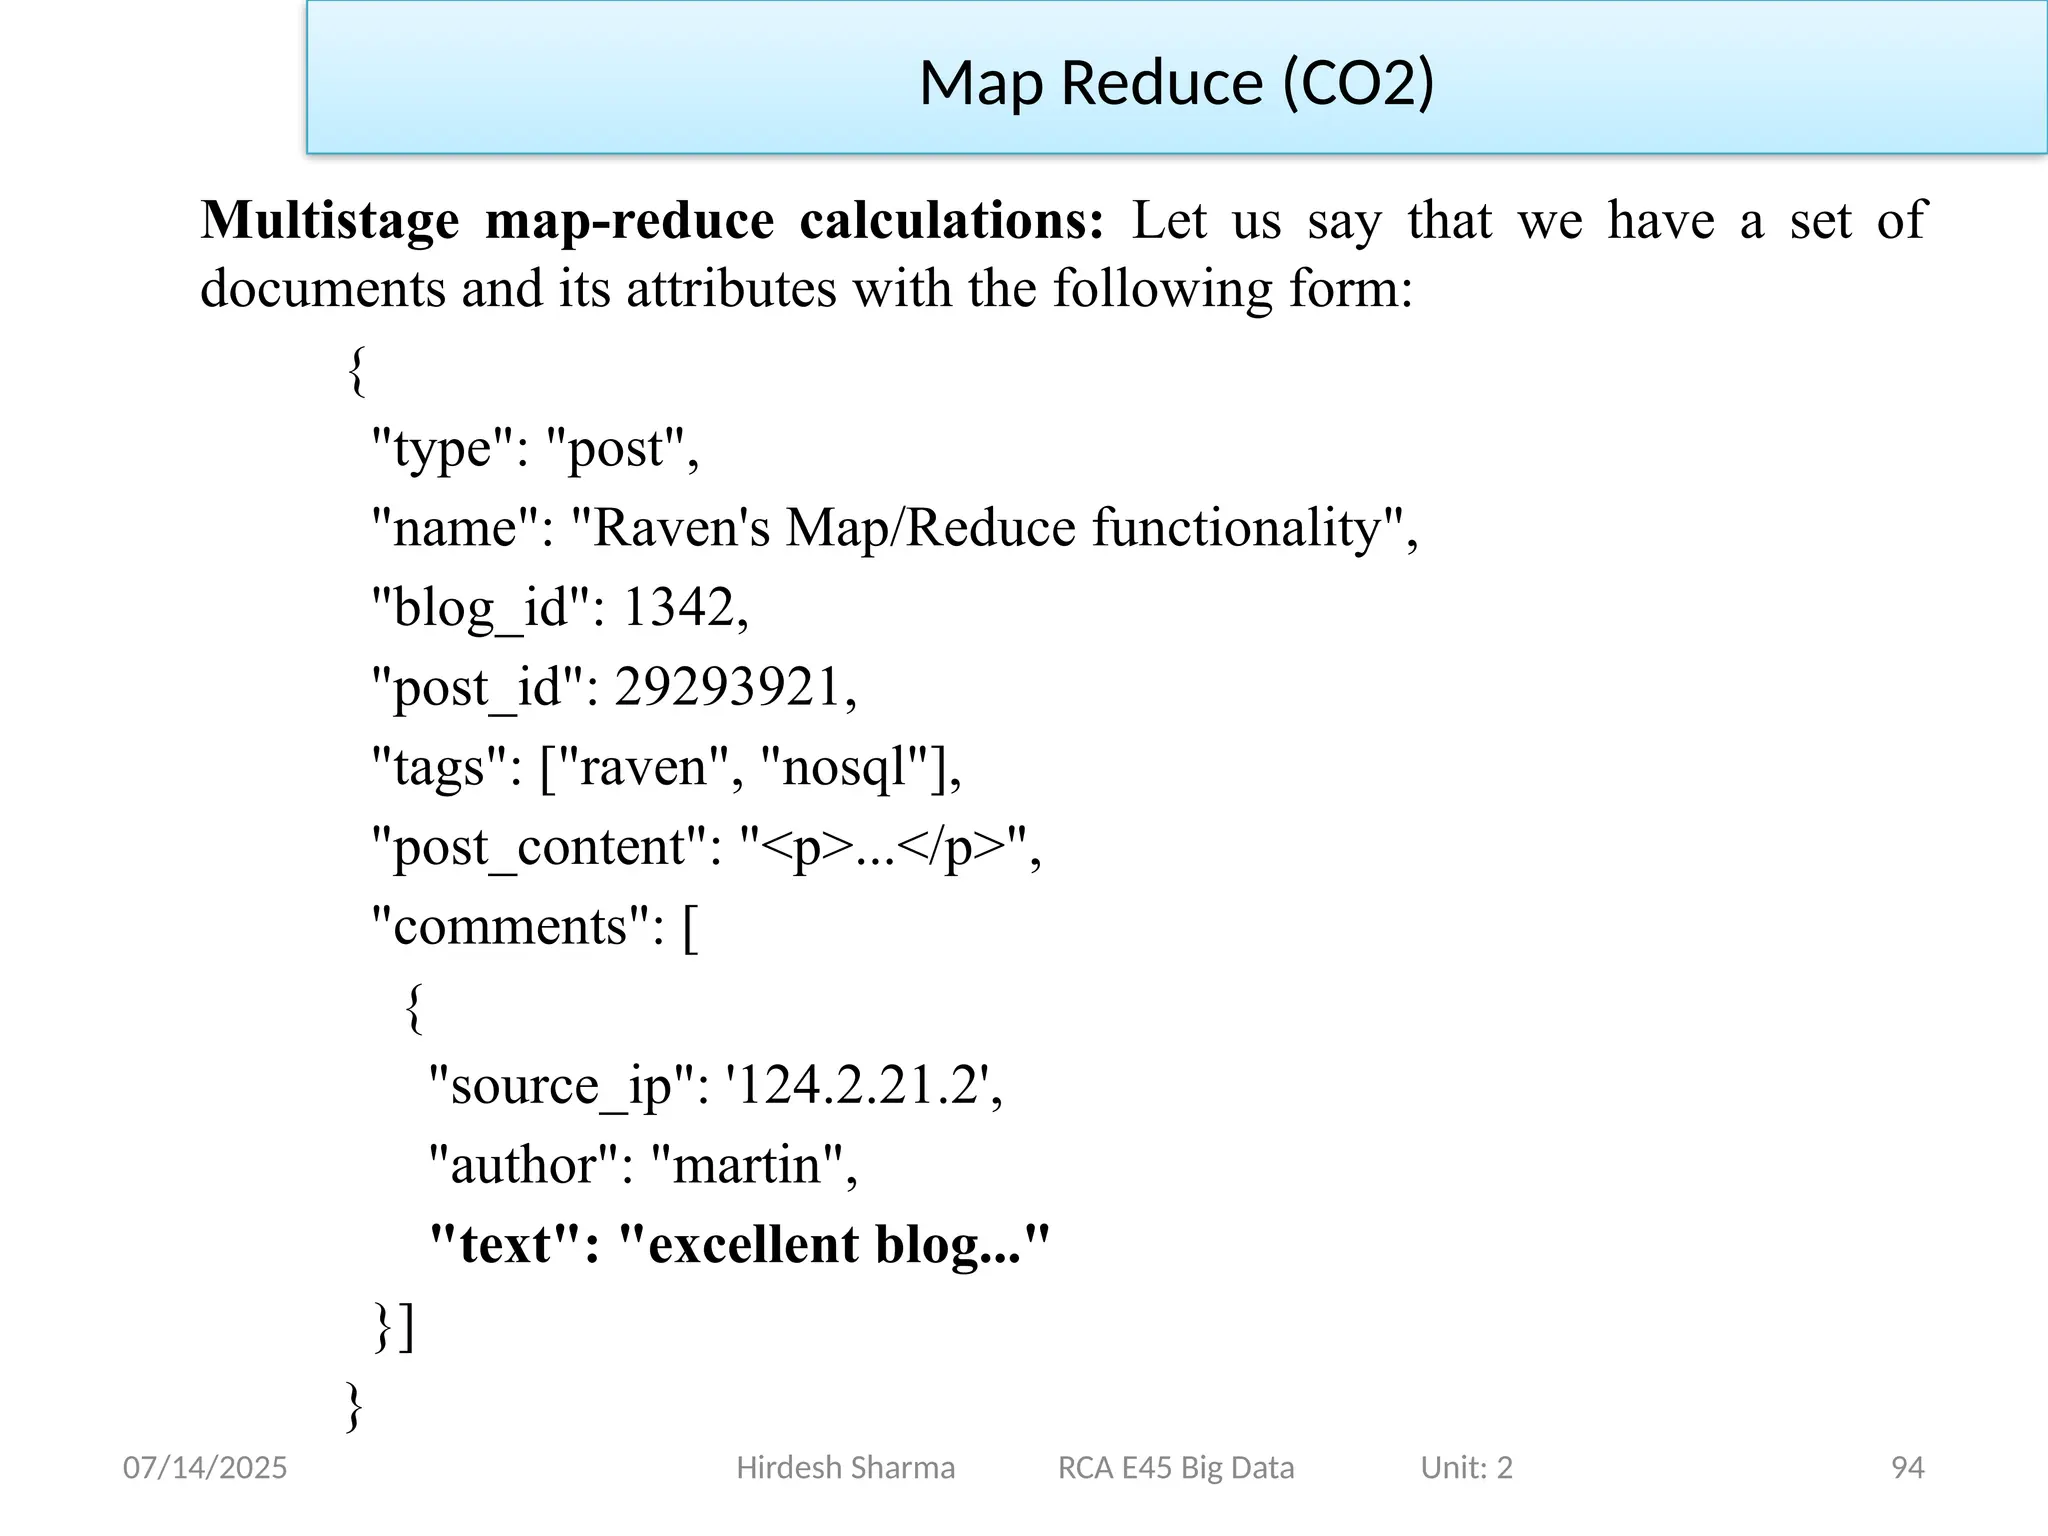
Task: Click the footer name 'Hirdesh Sharma'
Action: (846, 1468)
